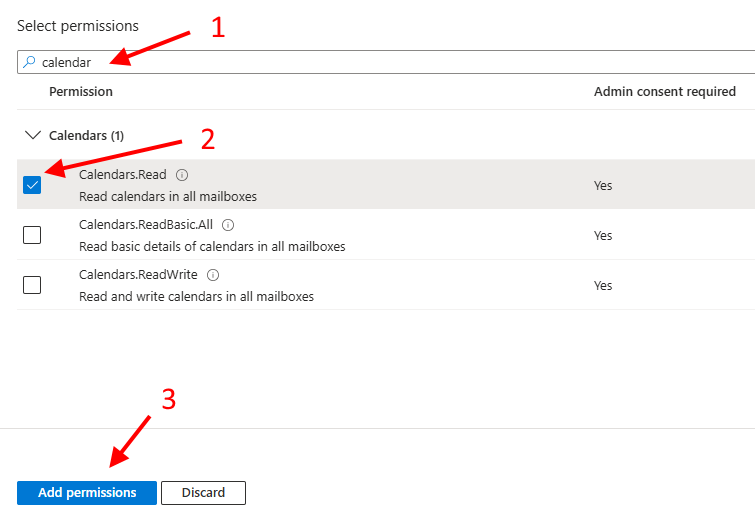
Task: Enable the Calendars.ReadBasic.All checkbox
Action: [x=32, y=235]
